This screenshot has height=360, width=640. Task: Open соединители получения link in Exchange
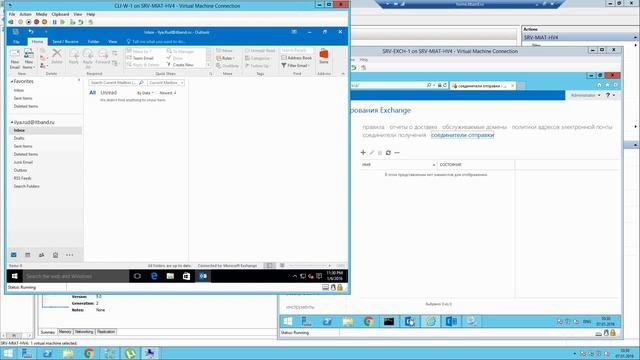pyautogui.click(x=394, y=135)
